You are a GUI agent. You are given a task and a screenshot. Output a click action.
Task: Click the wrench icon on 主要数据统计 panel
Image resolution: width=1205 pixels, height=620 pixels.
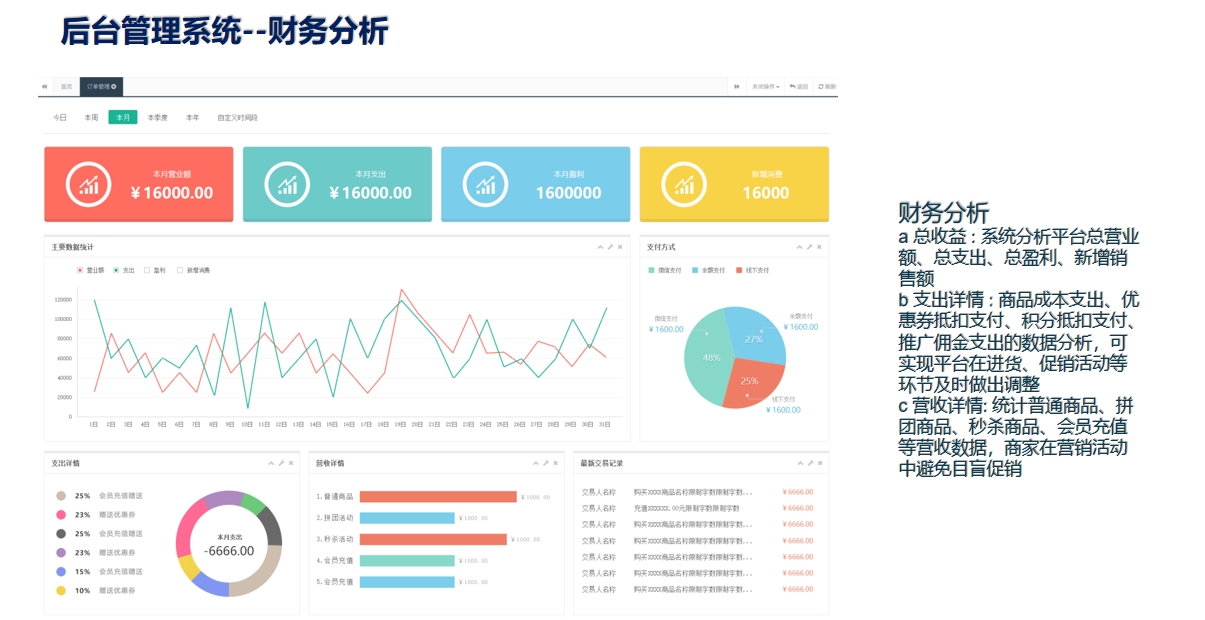click(x=611, y=247)
